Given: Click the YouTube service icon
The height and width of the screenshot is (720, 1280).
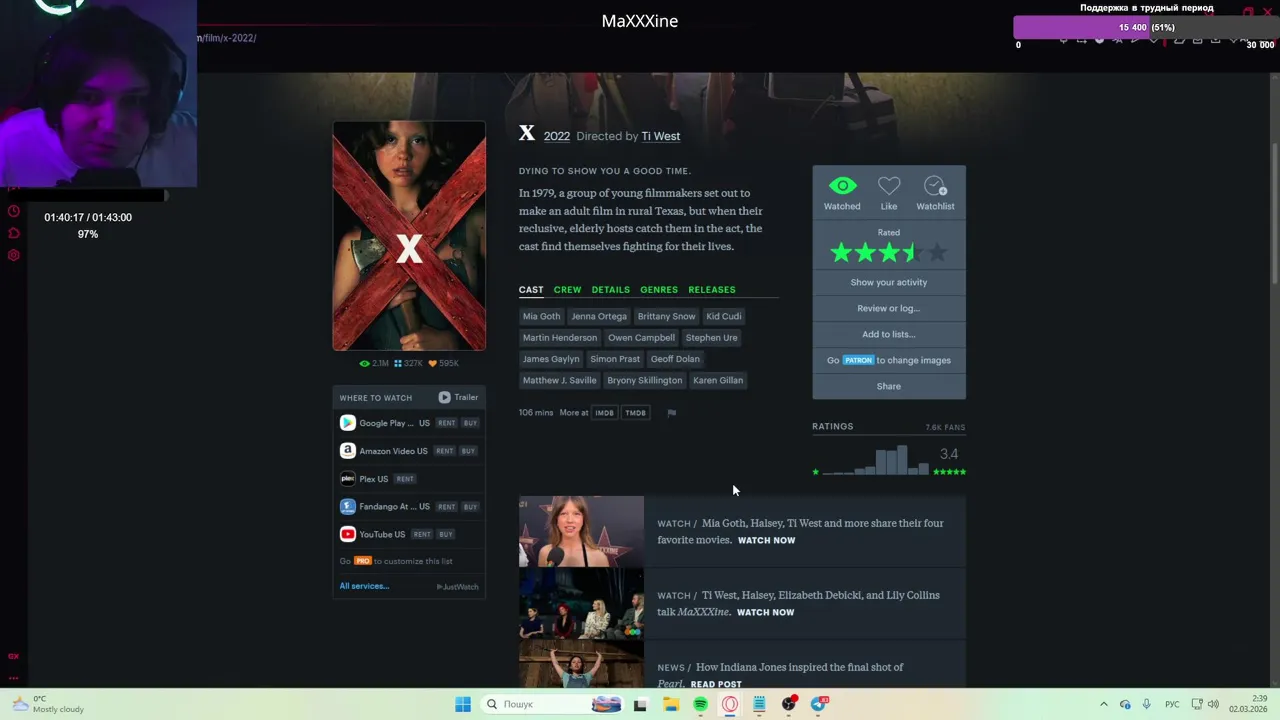Looking at the screenshot, I should click(x=347, y=534).
